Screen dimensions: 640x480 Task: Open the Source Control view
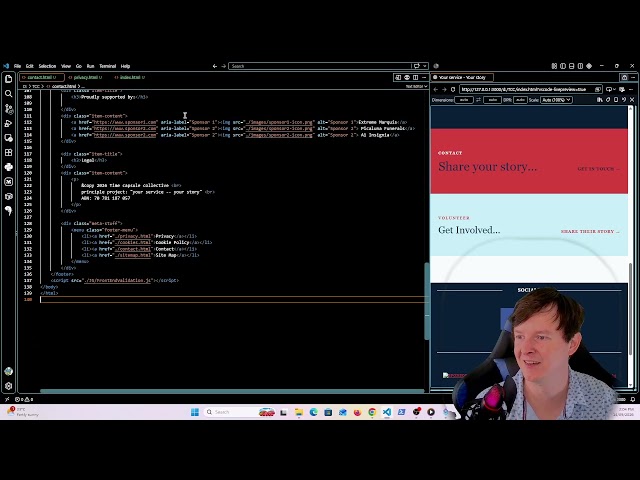(9, 109)
